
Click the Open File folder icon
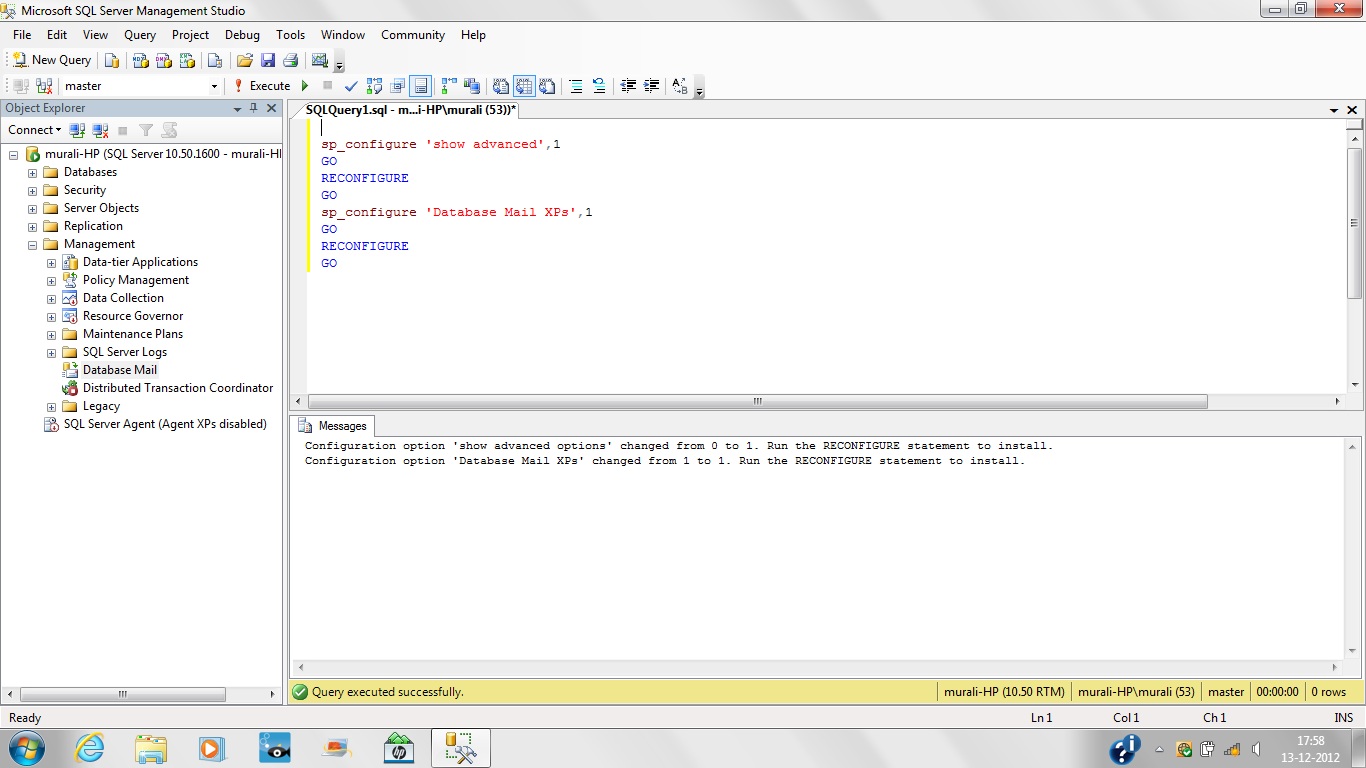[244, 60]
